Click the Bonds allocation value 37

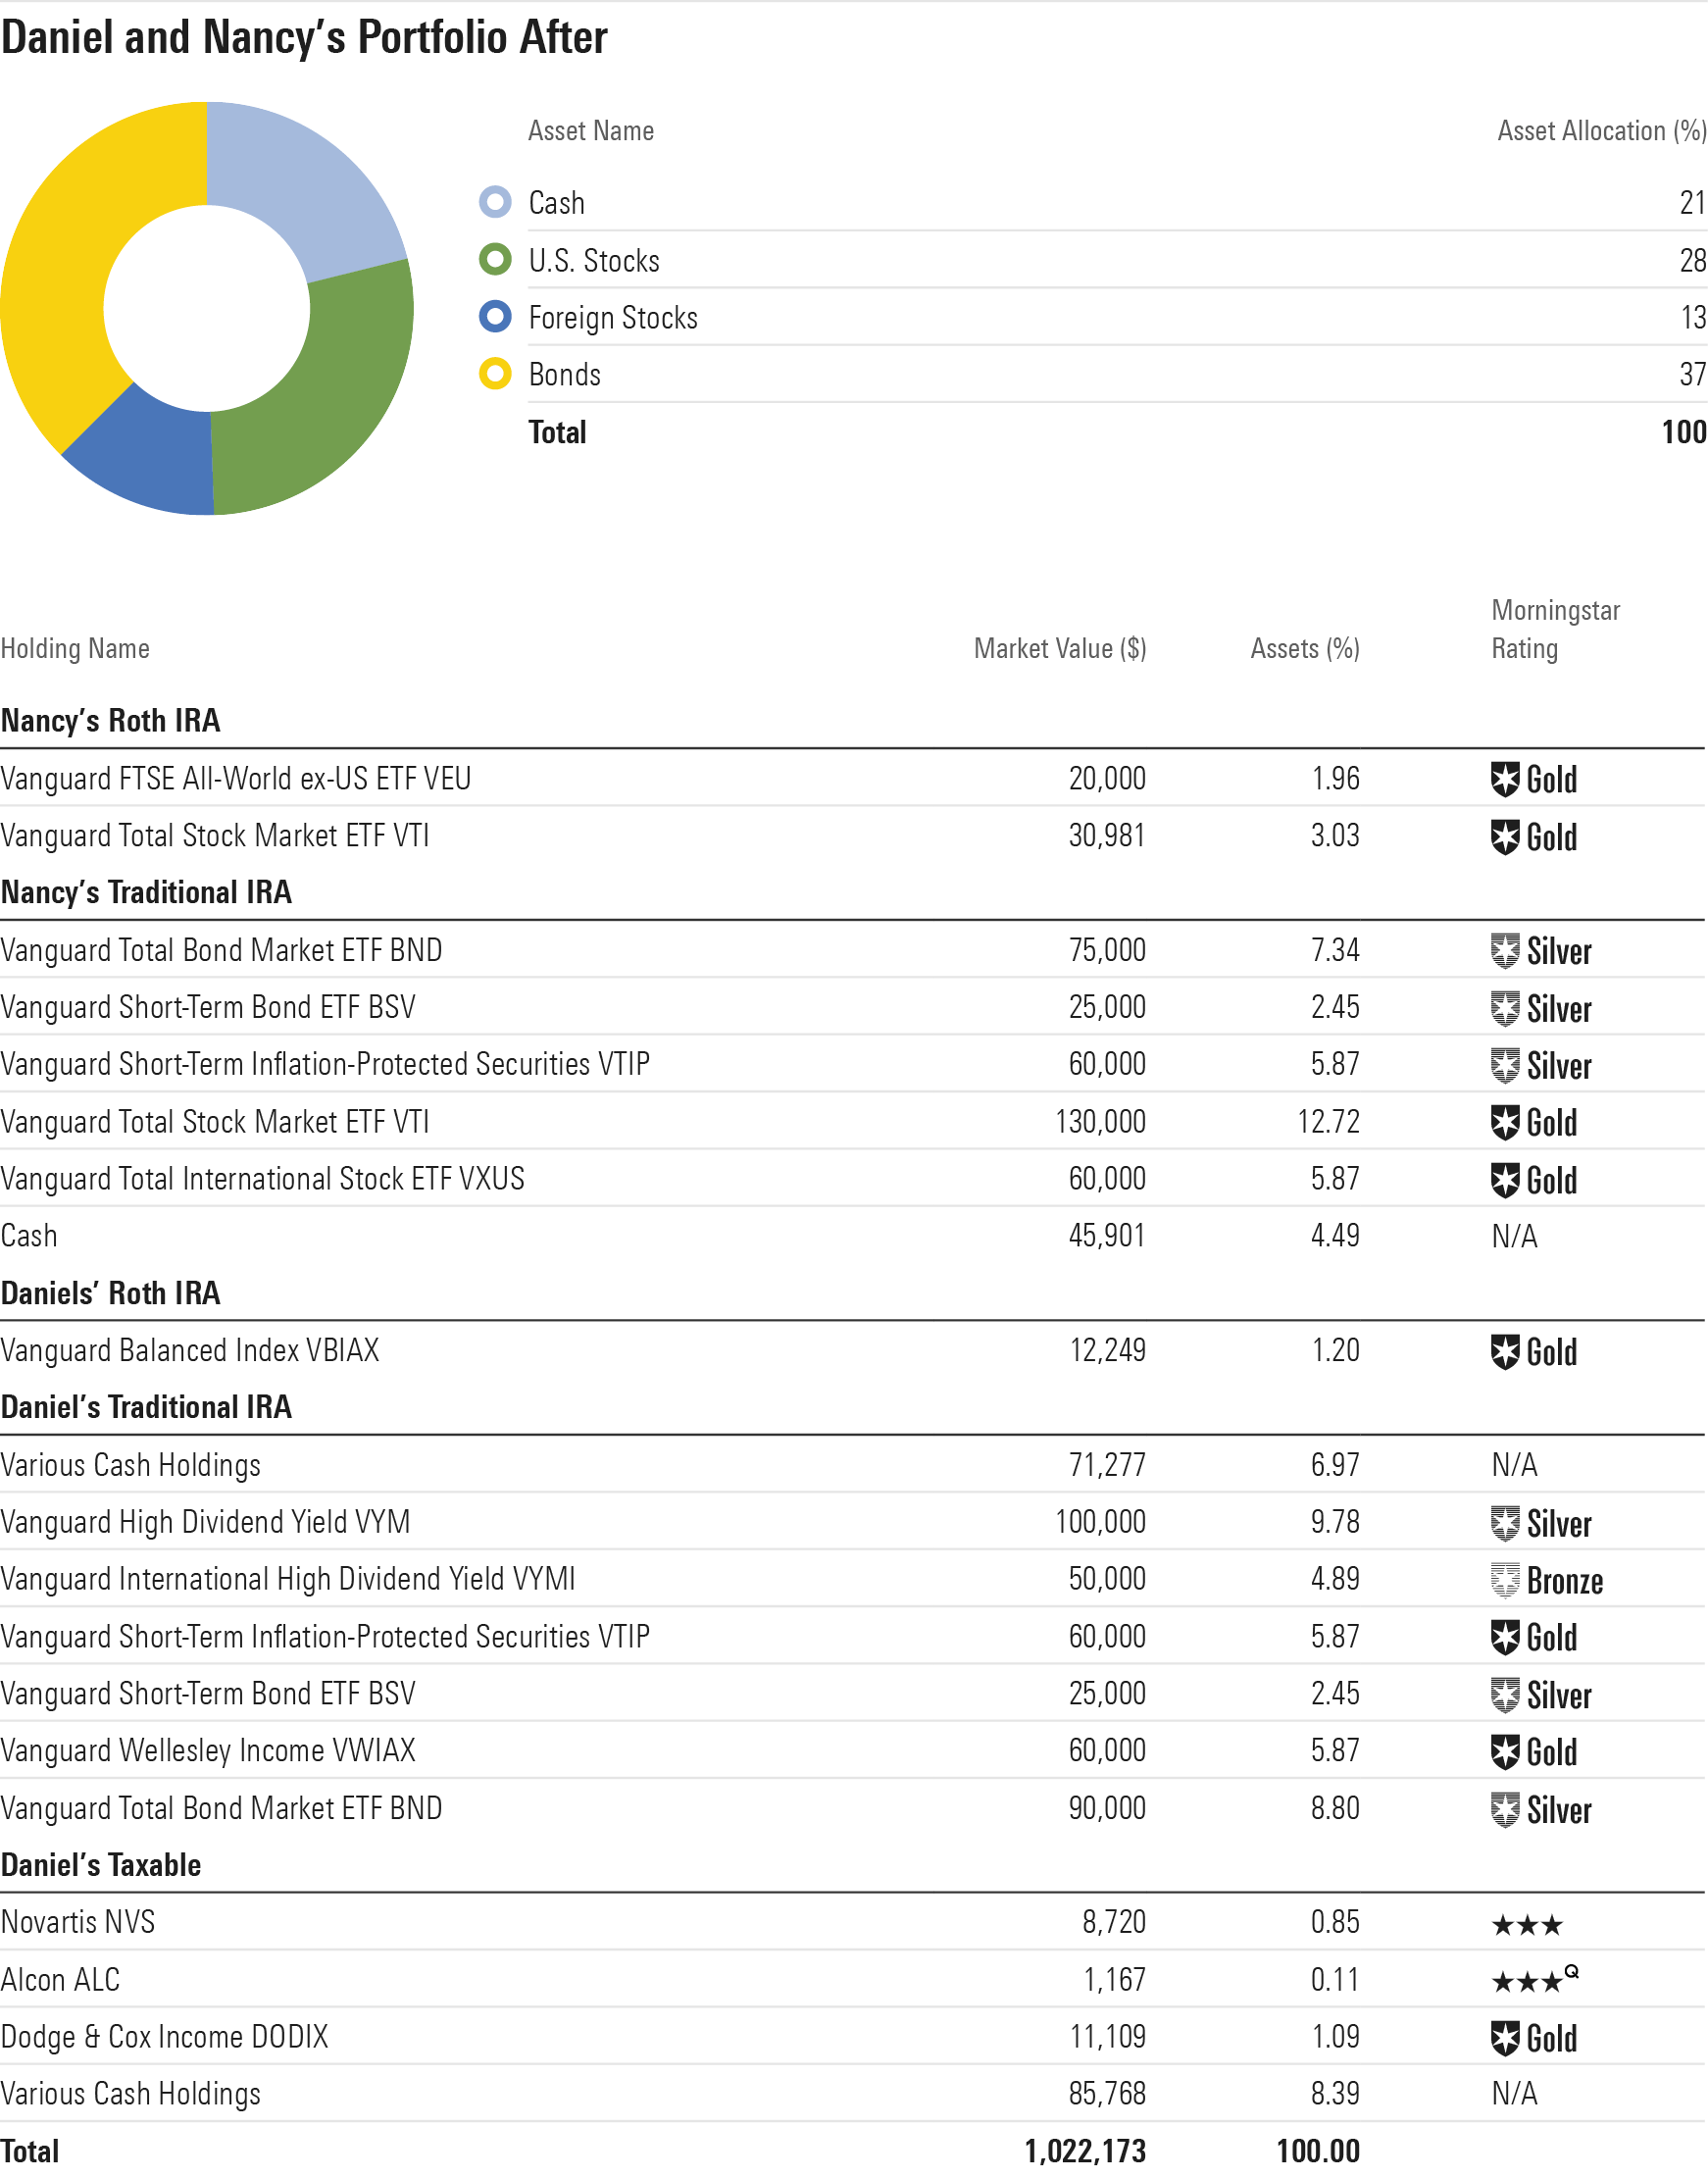1693,375
